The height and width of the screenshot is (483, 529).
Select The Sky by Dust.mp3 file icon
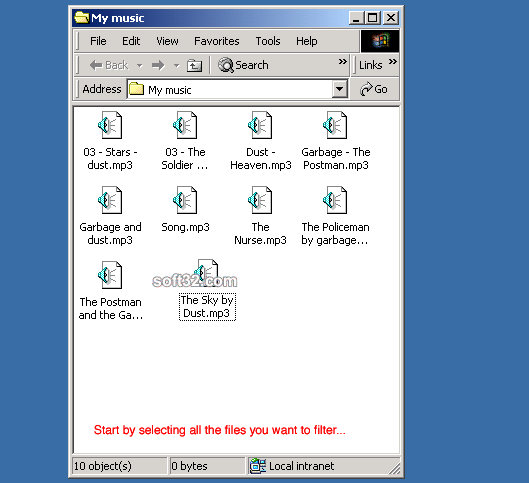click(x=206, y=273)
